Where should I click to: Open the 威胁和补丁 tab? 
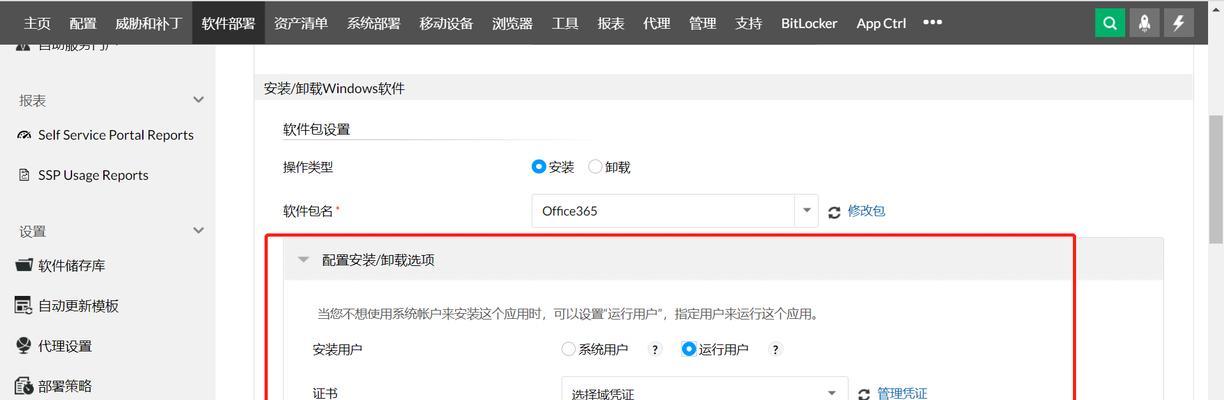tap(148, 23)
